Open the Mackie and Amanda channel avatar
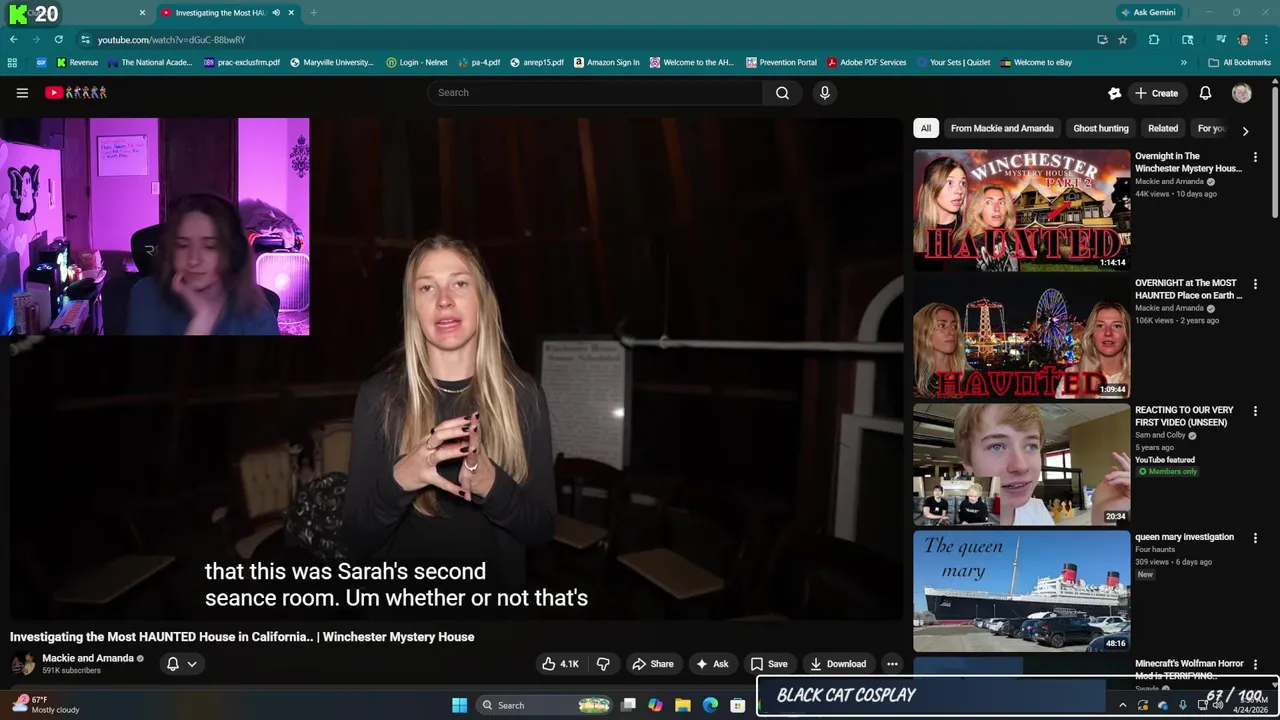The image size is (1280, 720). (23, 664)
